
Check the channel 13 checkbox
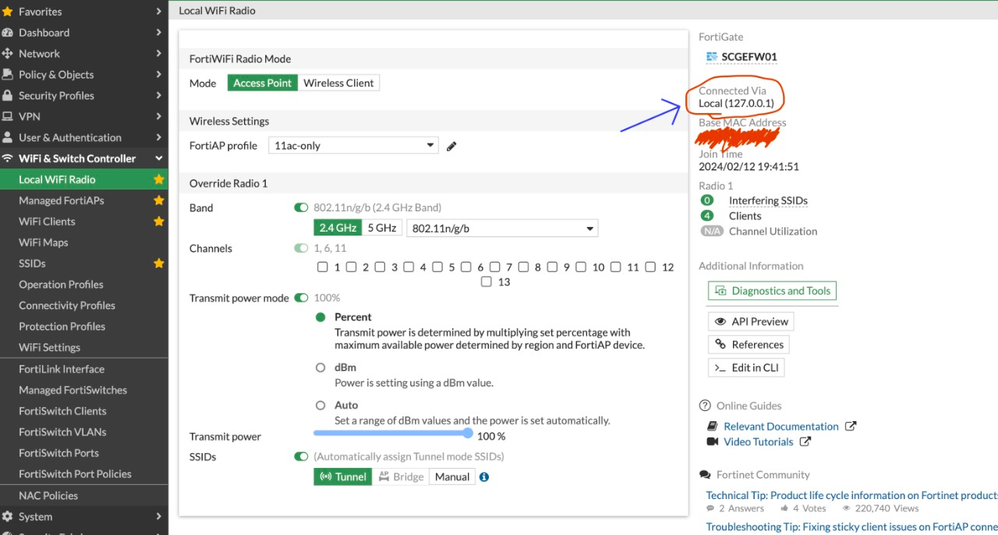[486, 282]
